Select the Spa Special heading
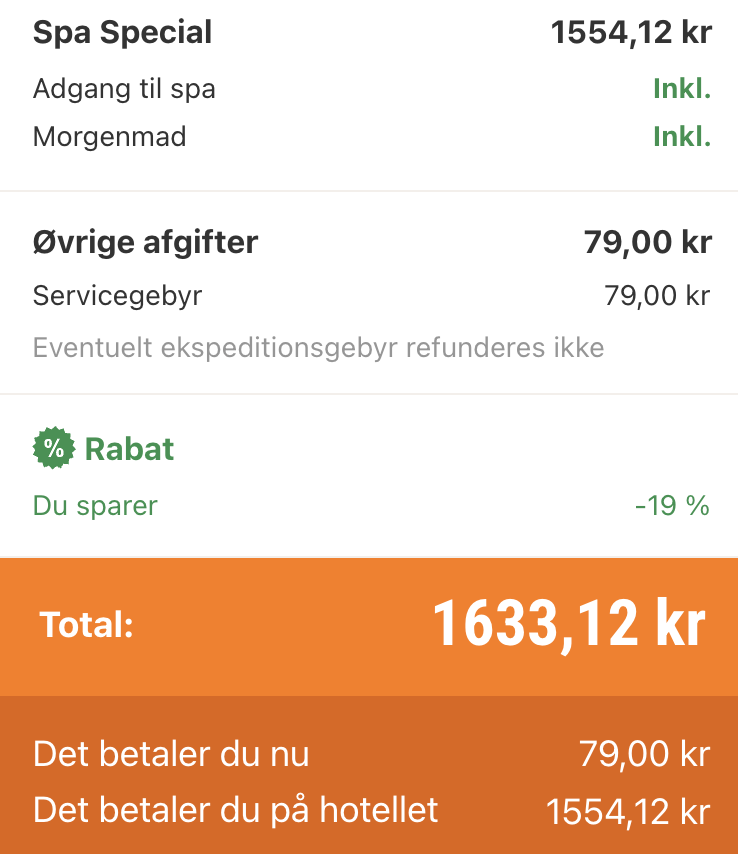Screen dimensions: 738x854 122,32
